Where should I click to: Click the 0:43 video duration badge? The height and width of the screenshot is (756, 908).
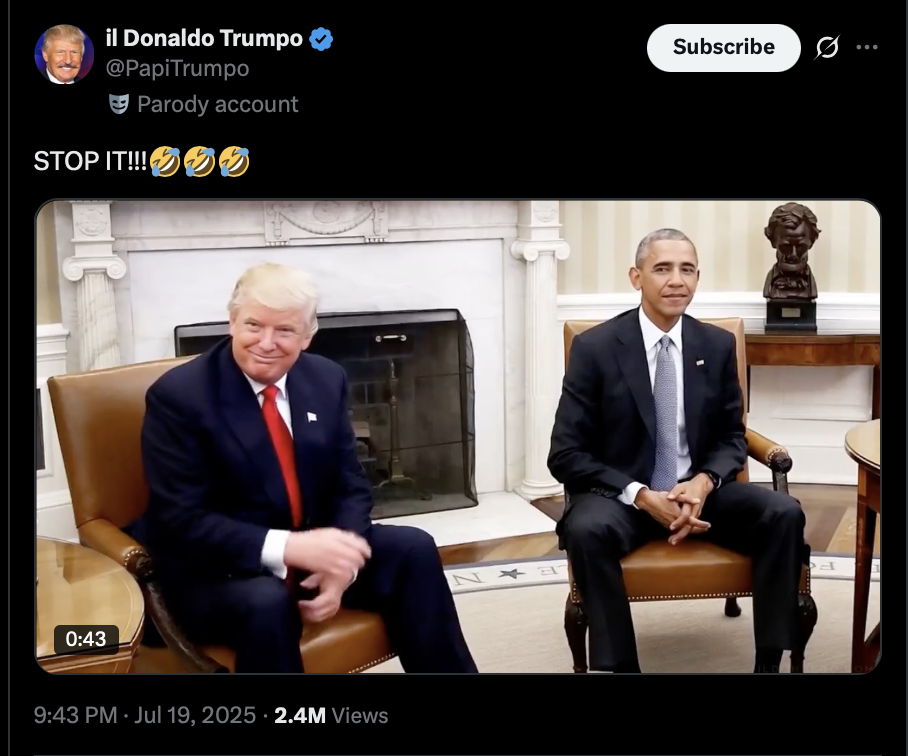[x=86, y=639]
